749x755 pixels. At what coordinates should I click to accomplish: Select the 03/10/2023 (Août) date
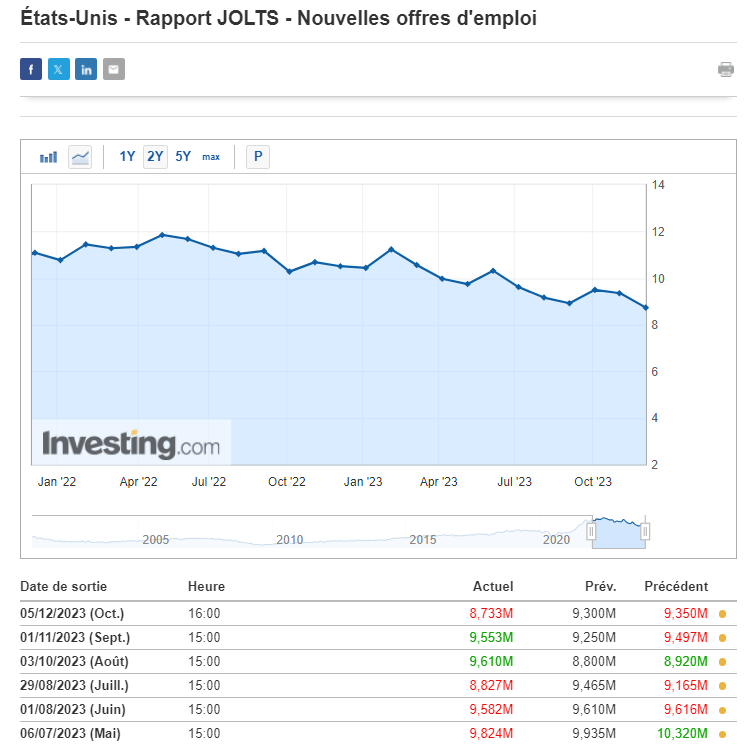[75, 662]
